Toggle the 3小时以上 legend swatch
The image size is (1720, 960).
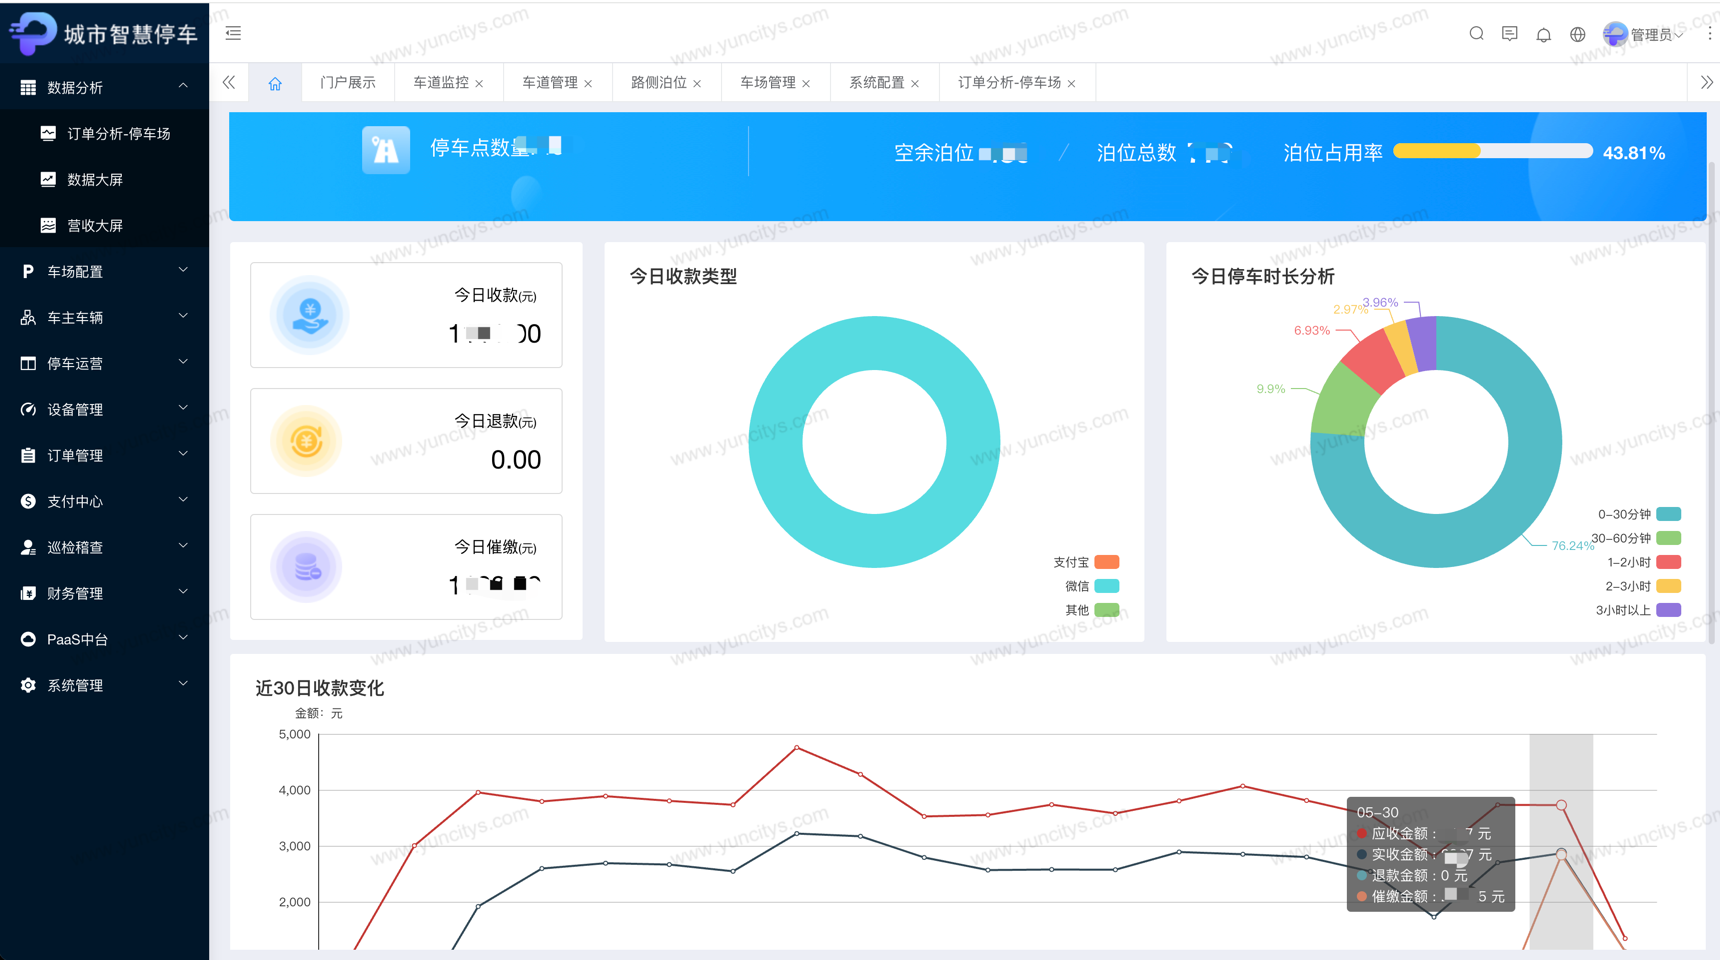1669,610
